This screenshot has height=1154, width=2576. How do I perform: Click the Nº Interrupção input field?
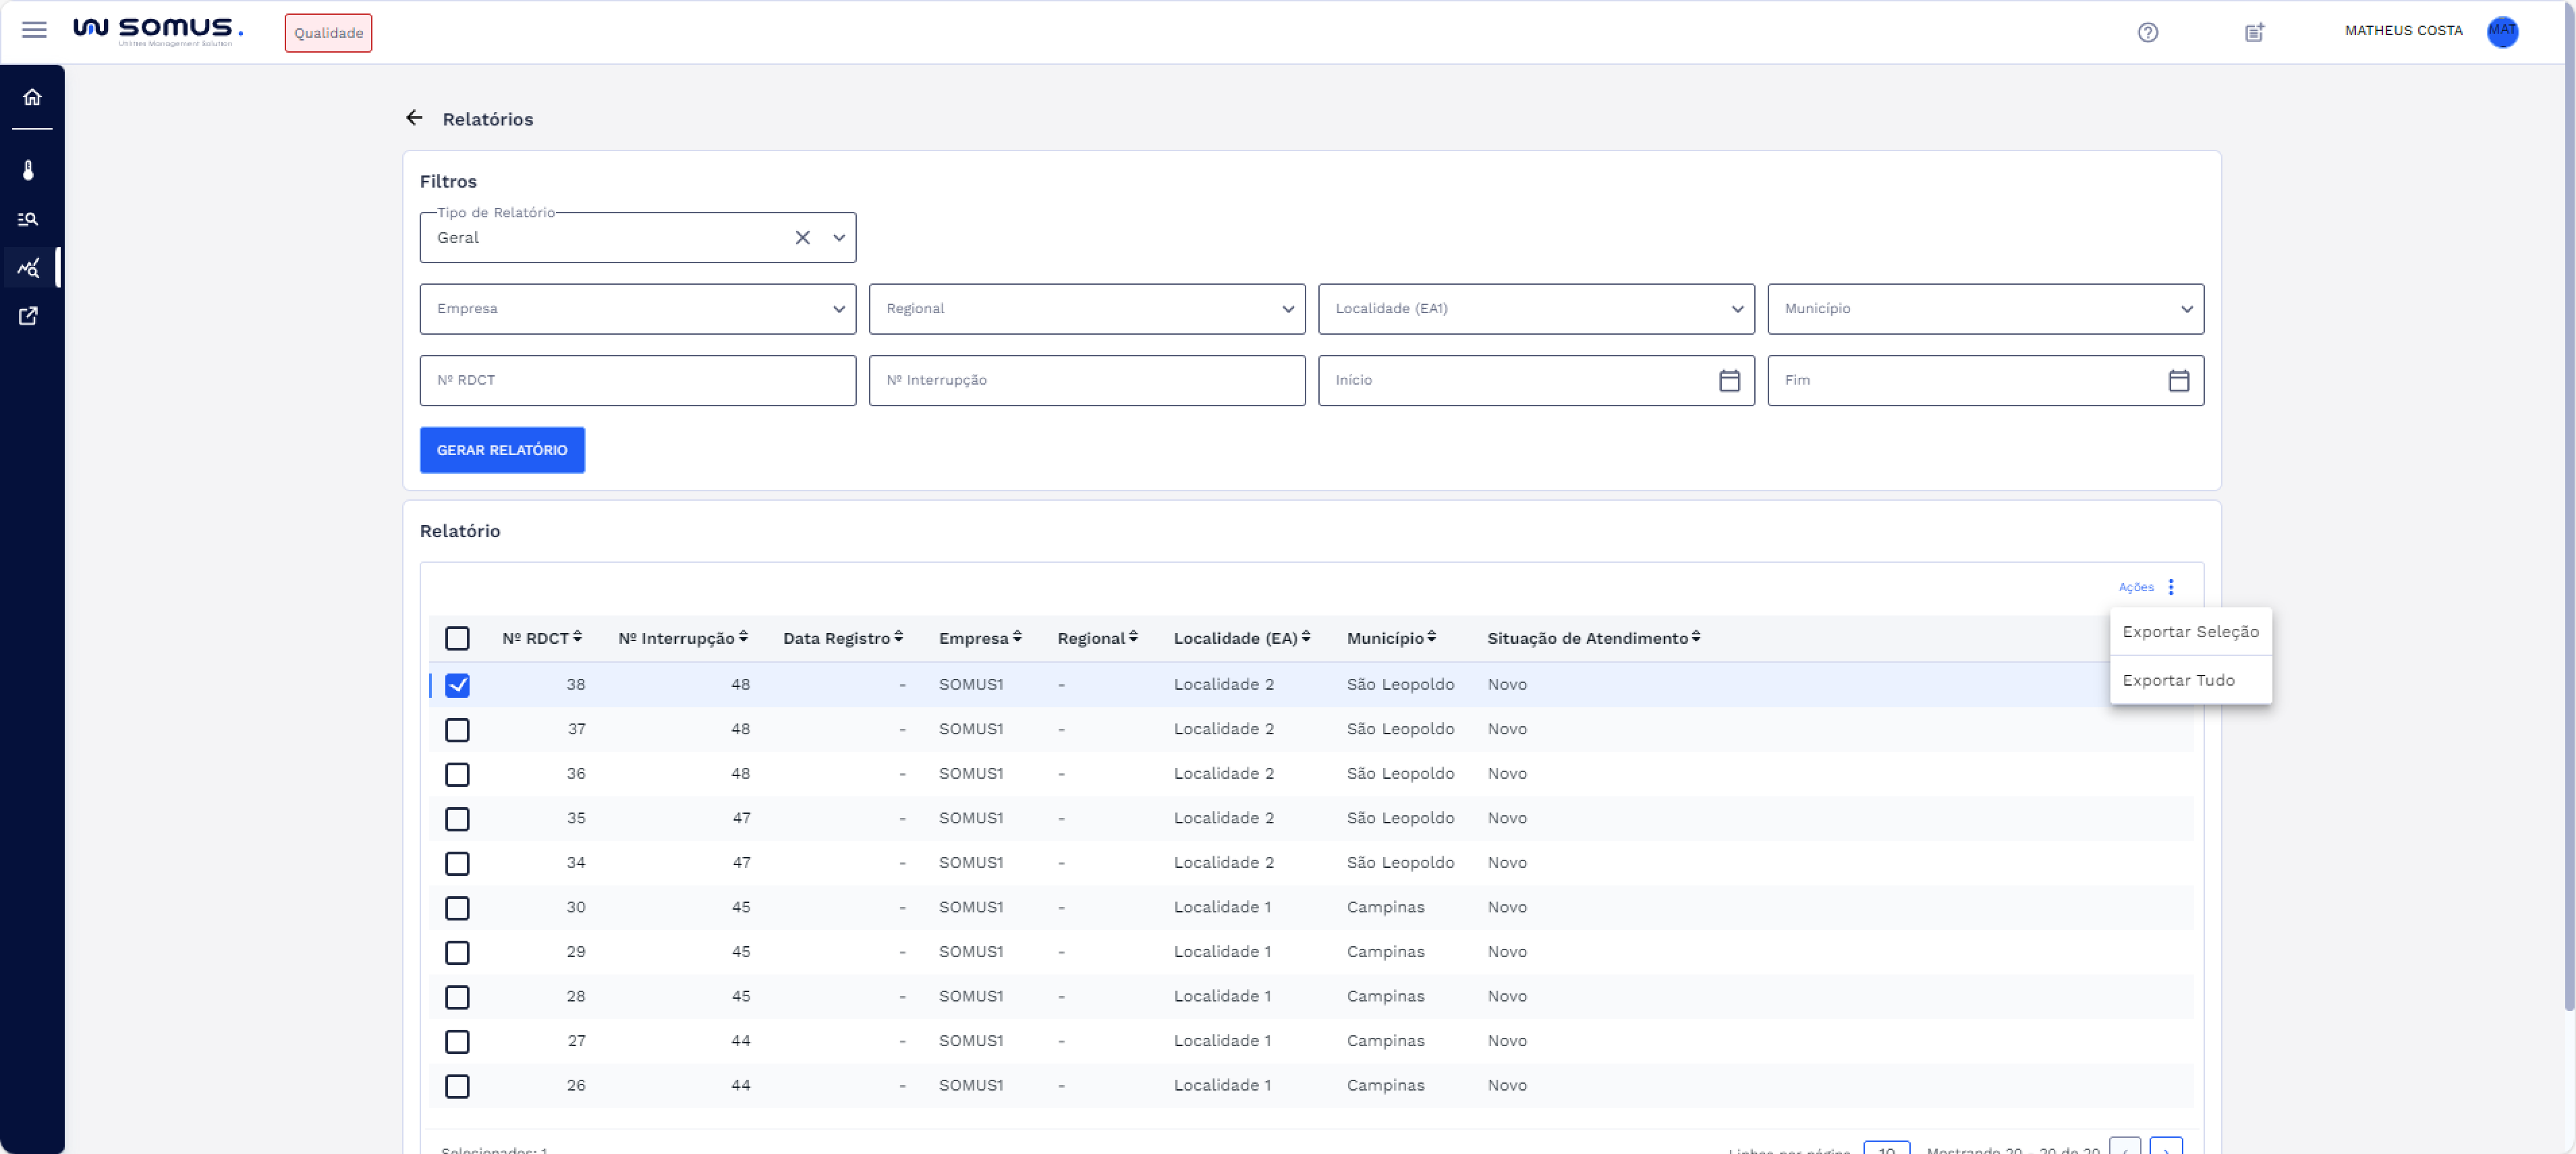coord(1086,381)
